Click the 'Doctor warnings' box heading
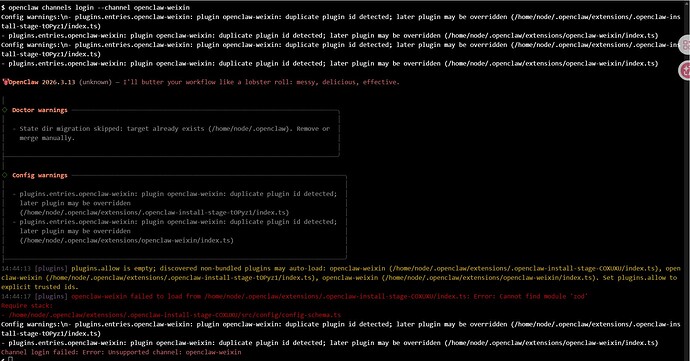690x361 pixels. coord(40,110)
